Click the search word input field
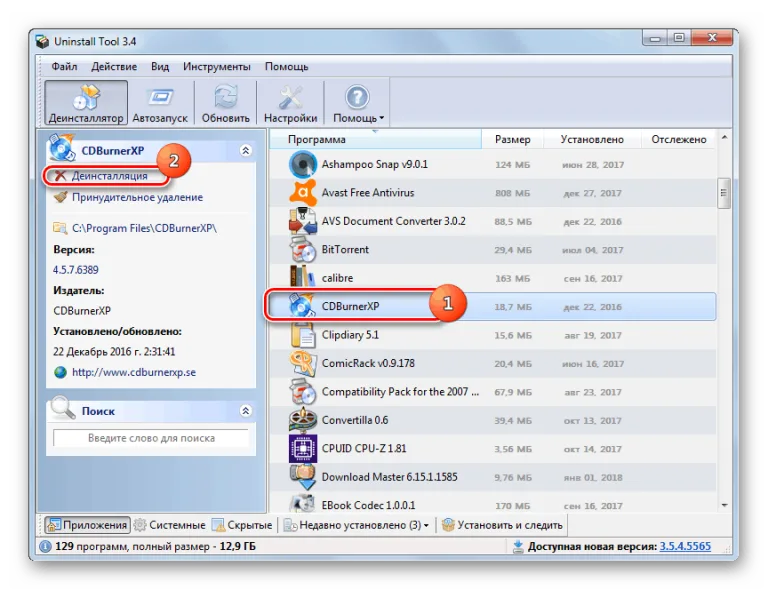This screenshot has height=590, width=768. coord(151,438)
